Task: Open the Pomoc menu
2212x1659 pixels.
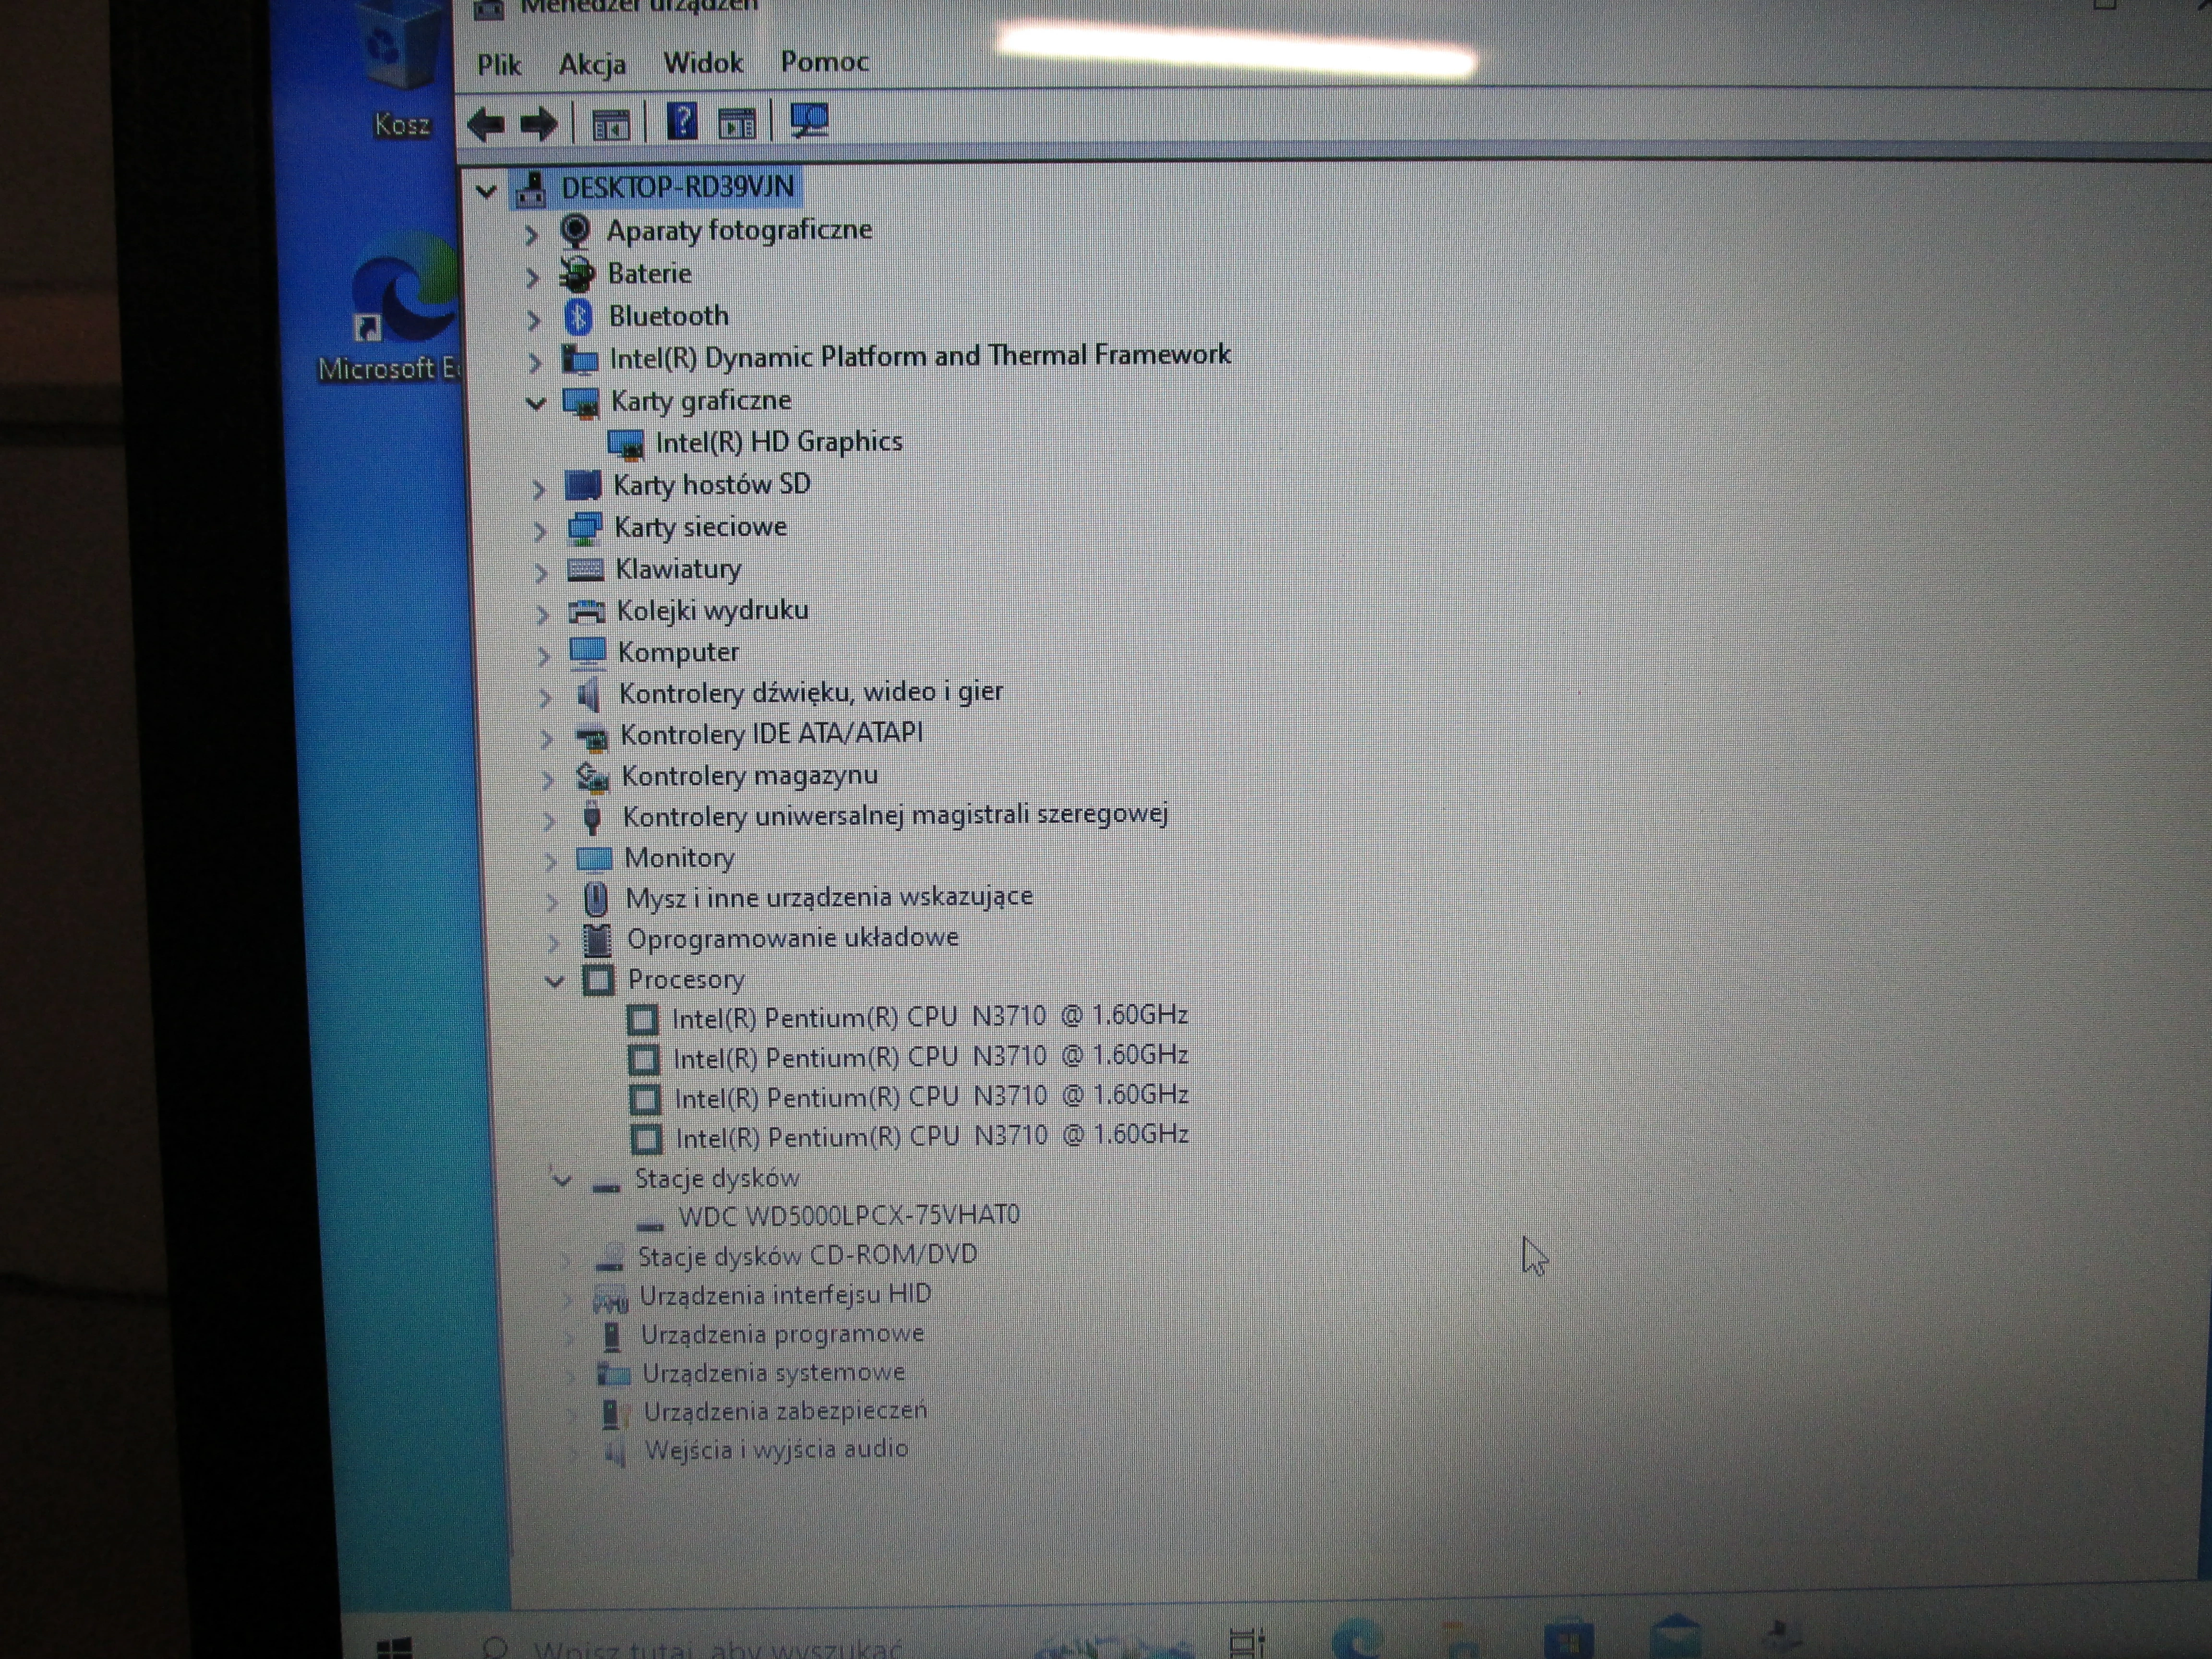Action: [x=824, y=62]
